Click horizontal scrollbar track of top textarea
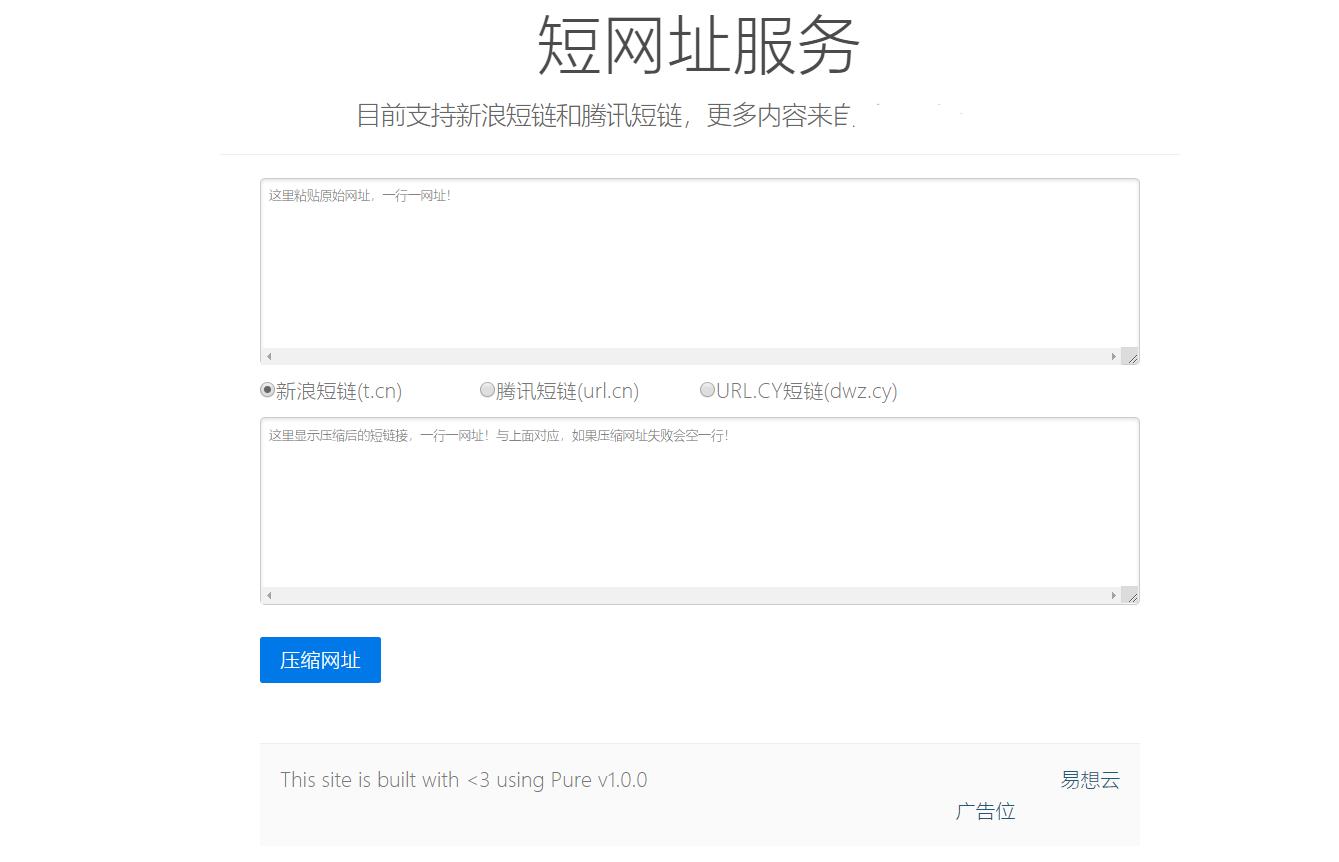The height and width of the screenshot is (862, 1339). click(x=690, y=356)
